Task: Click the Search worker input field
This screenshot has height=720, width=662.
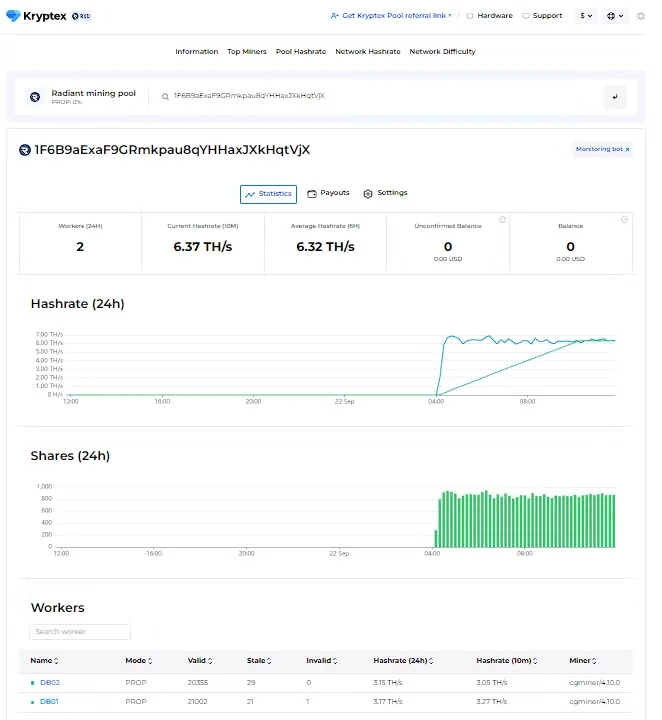Action: [x=80, y=632]
